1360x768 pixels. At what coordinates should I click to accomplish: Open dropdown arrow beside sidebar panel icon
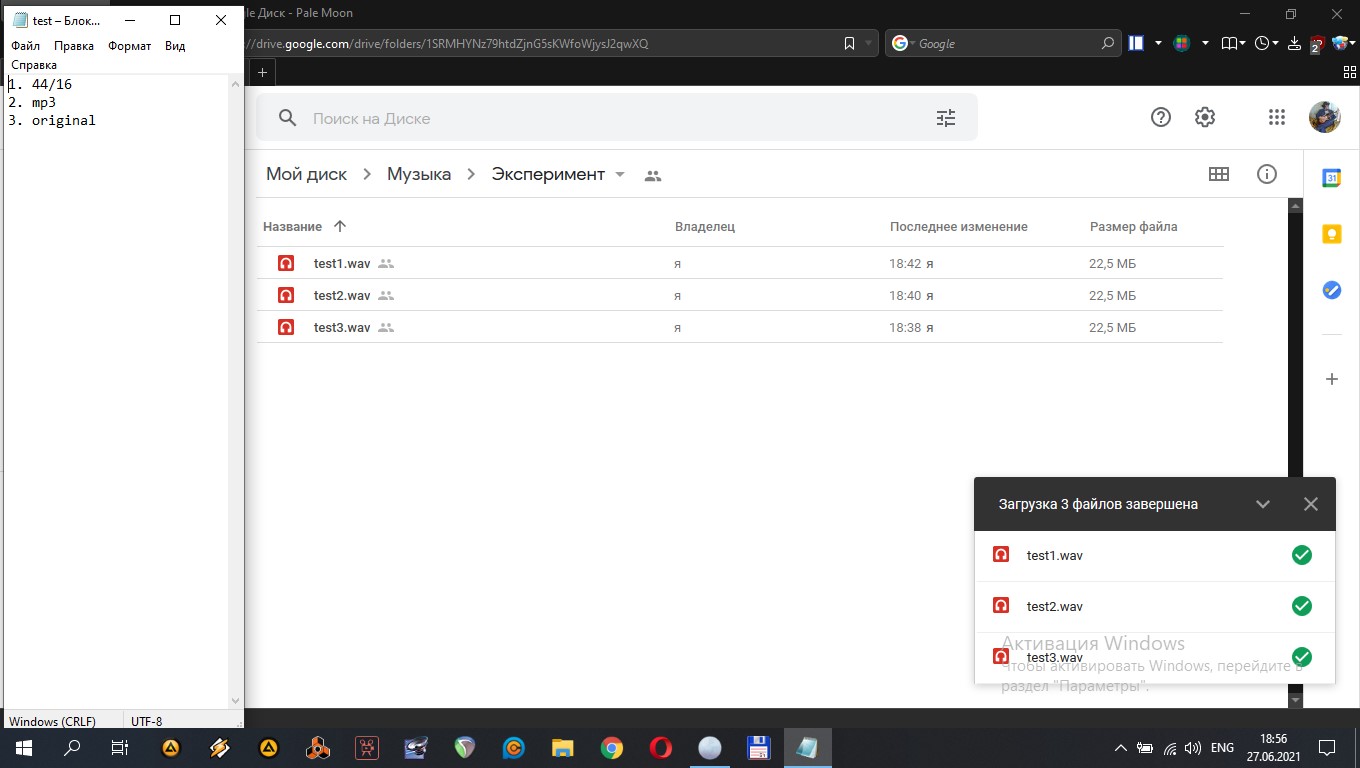point(1158,43)
